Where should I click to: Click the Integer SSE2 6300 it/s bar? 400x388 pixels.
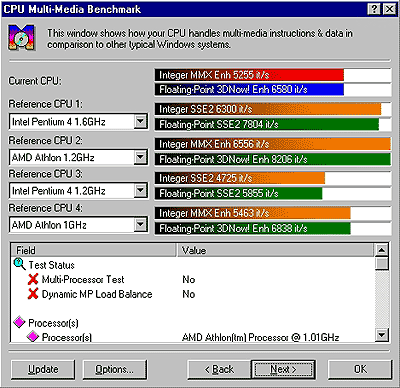point(268,109)
